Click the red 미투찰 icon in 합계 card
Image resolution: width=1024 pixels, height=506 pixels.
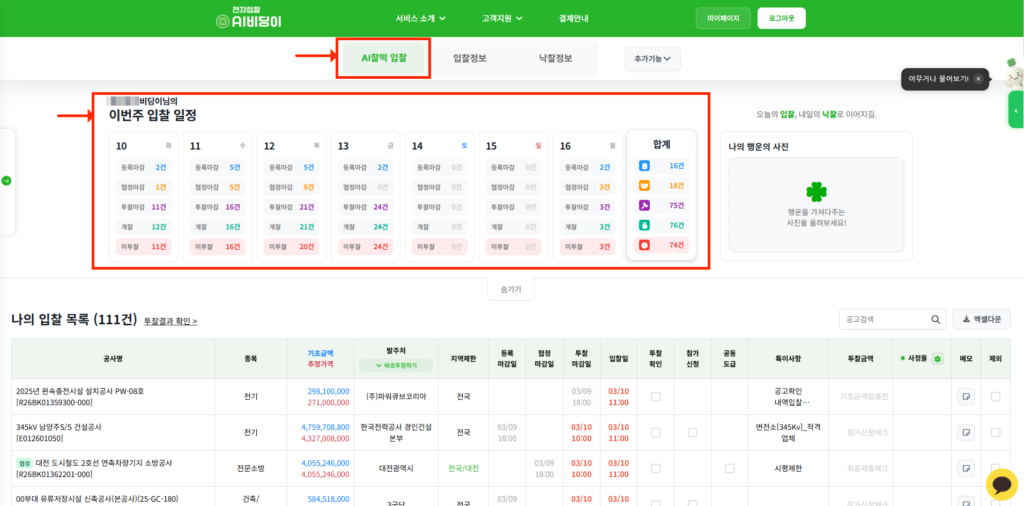[645, 245]
